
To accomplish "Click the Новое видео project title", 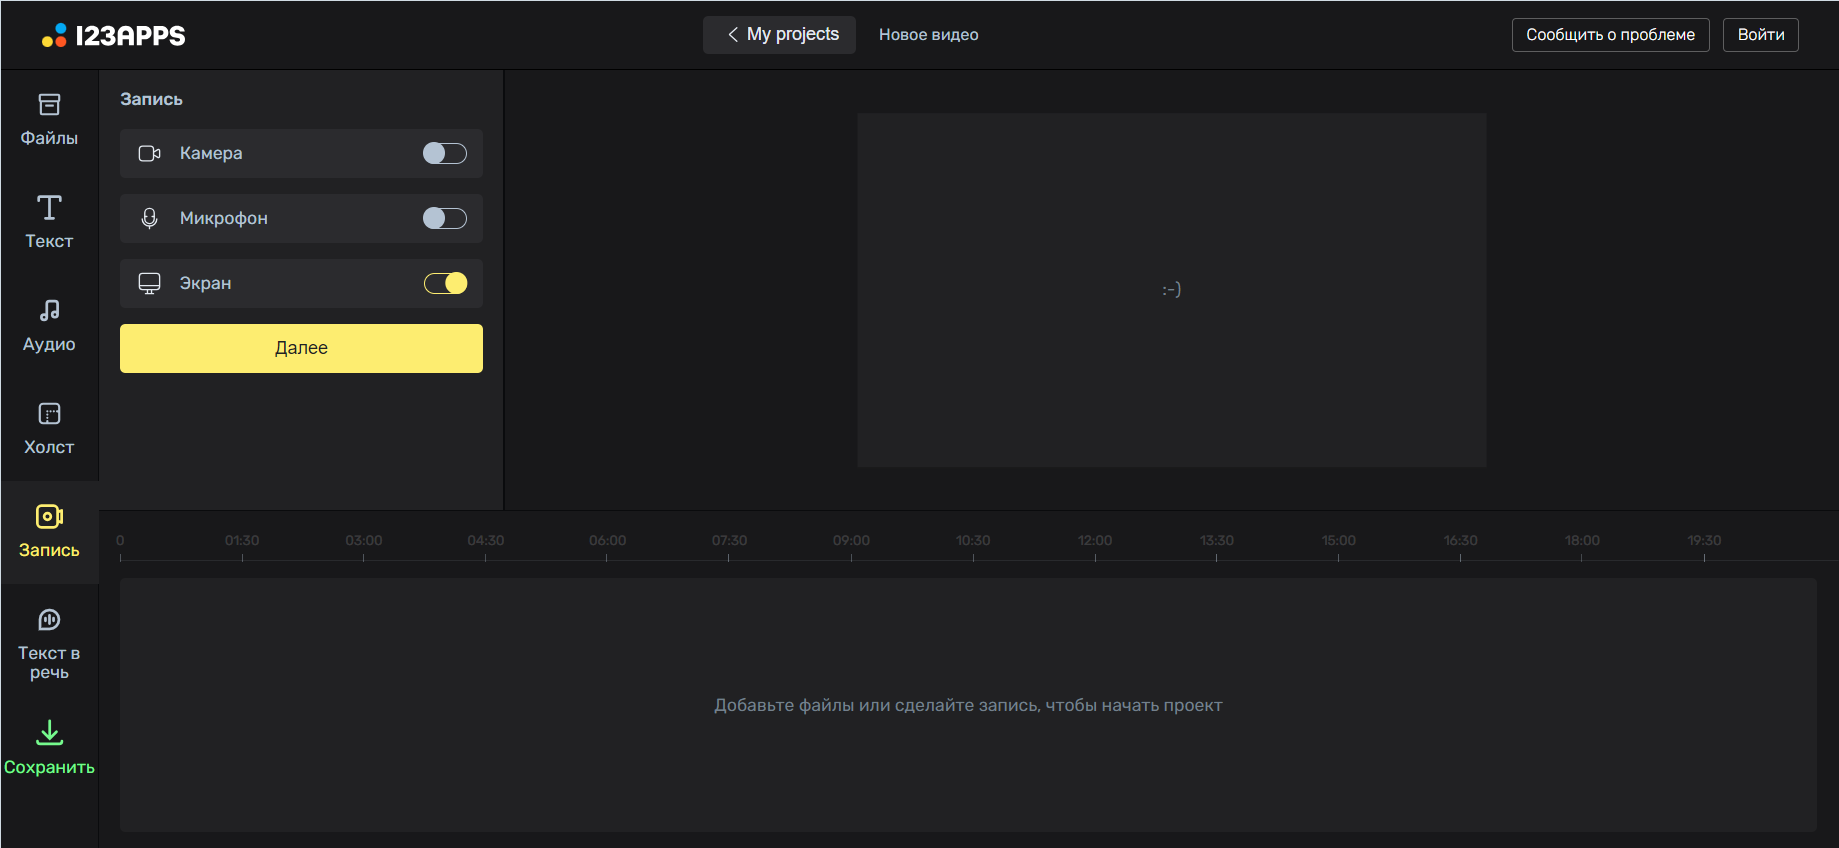I will coord(929,35).
